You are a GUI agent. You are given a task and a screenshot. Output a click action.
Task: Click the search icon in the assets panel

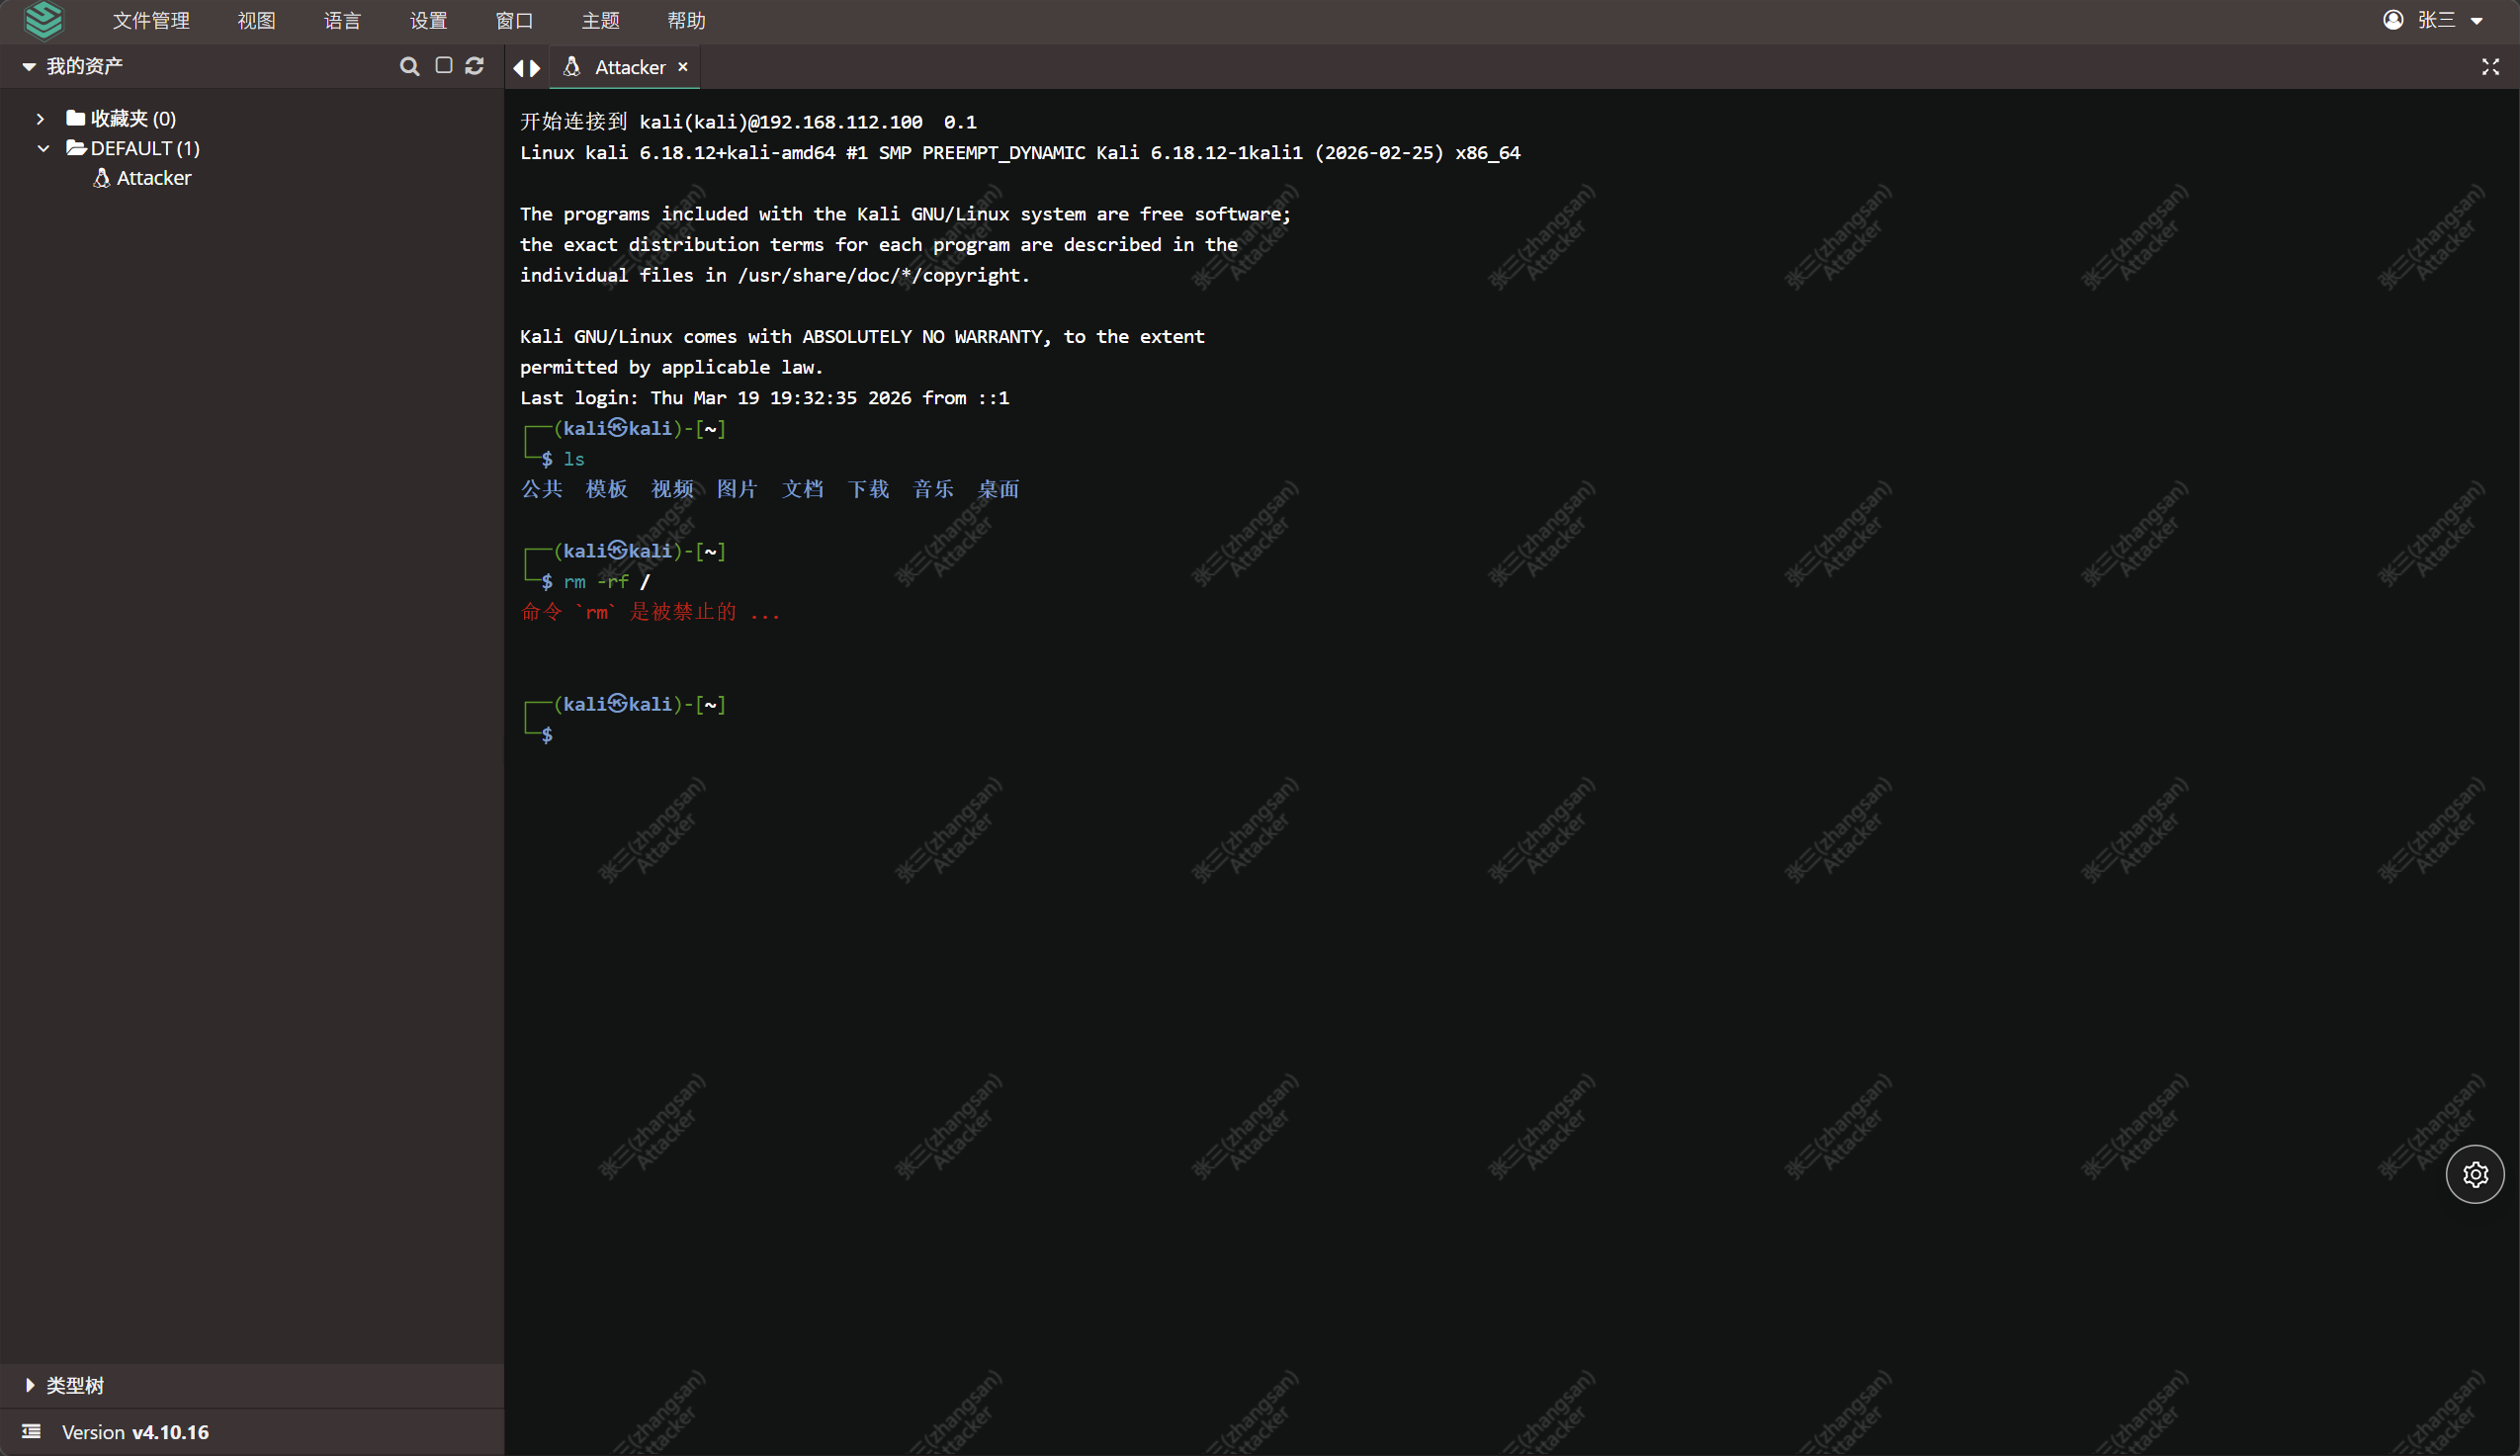point(409,66)
